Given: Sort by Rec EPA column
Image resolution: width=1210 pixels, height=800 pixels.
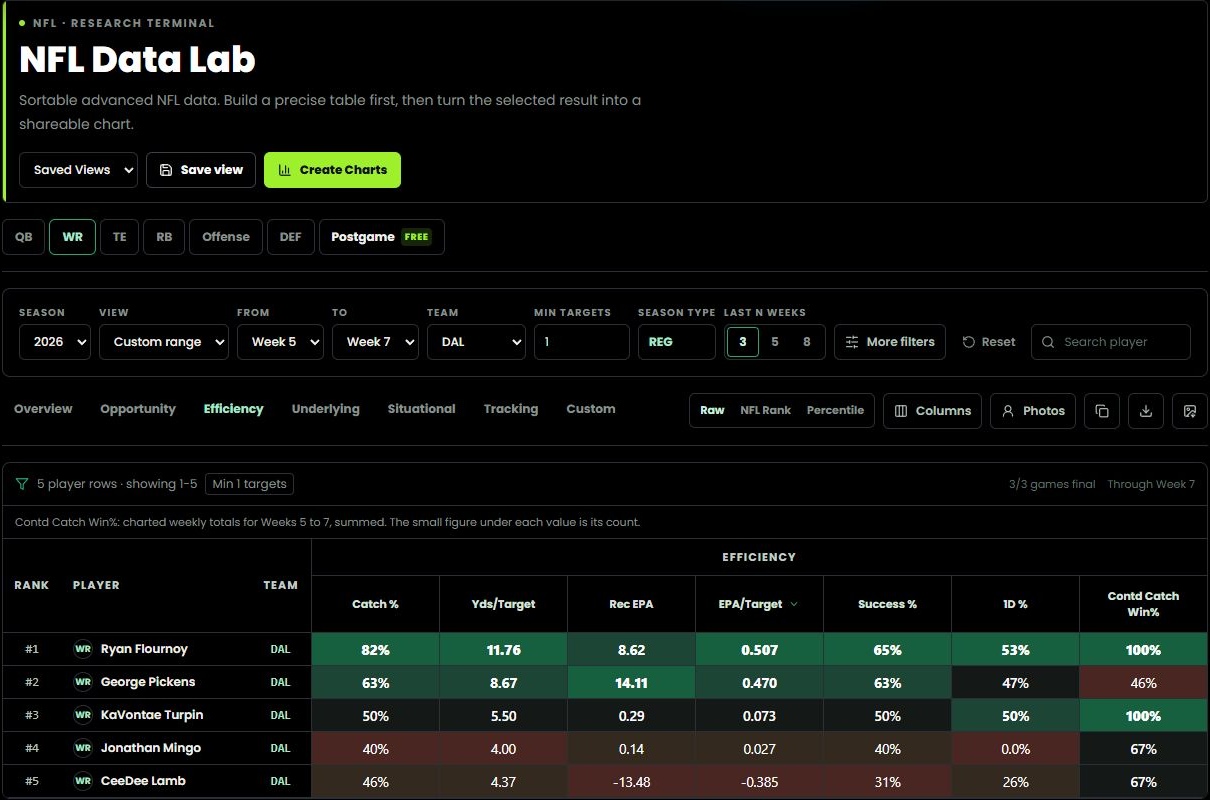Looking at the screenshot, I should 631,604.
